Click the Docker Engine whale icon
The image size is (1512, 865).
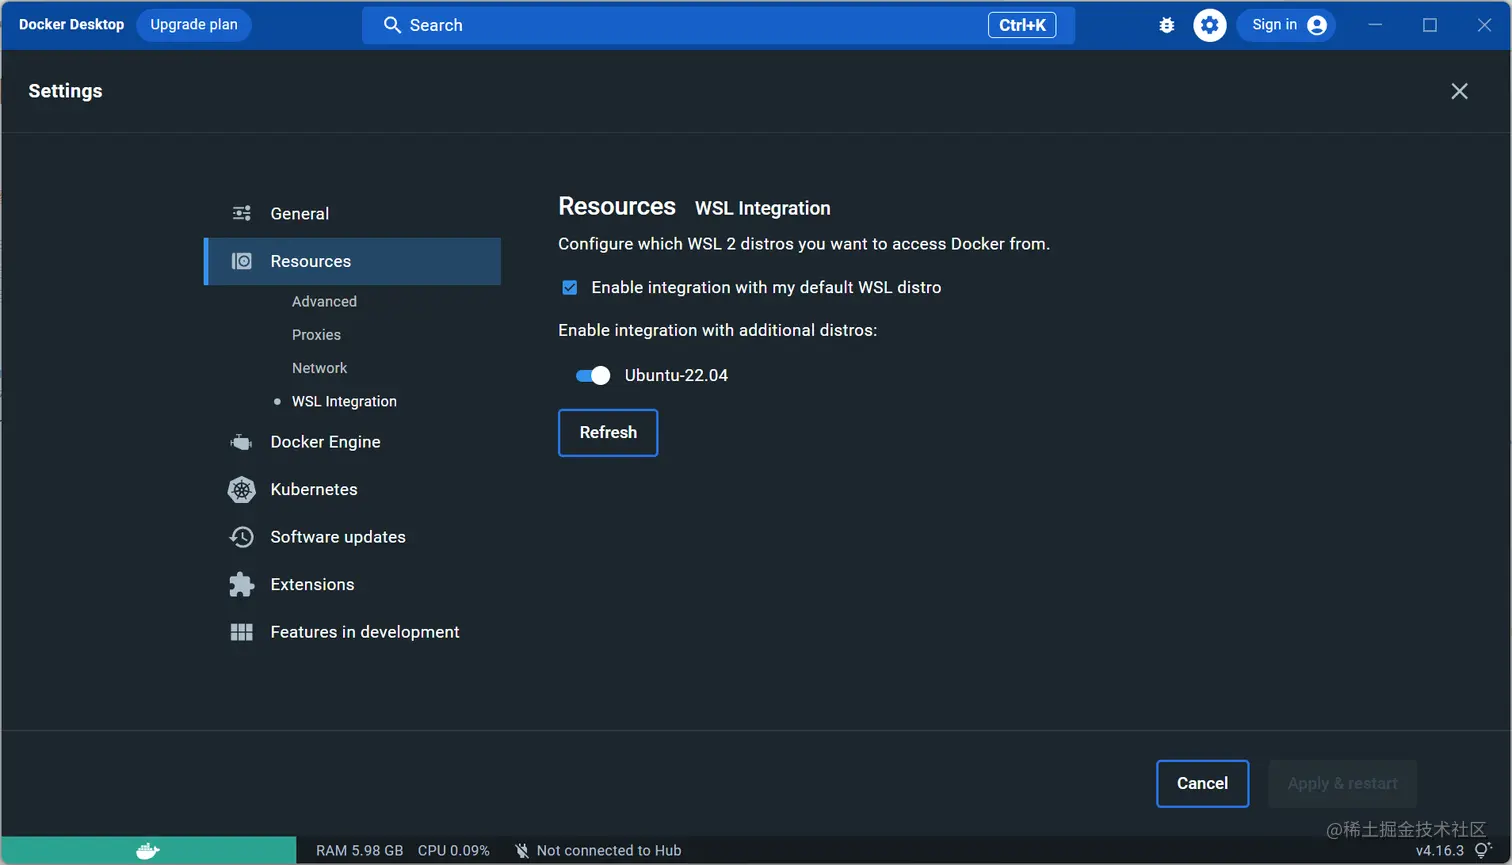coord(242,442)
